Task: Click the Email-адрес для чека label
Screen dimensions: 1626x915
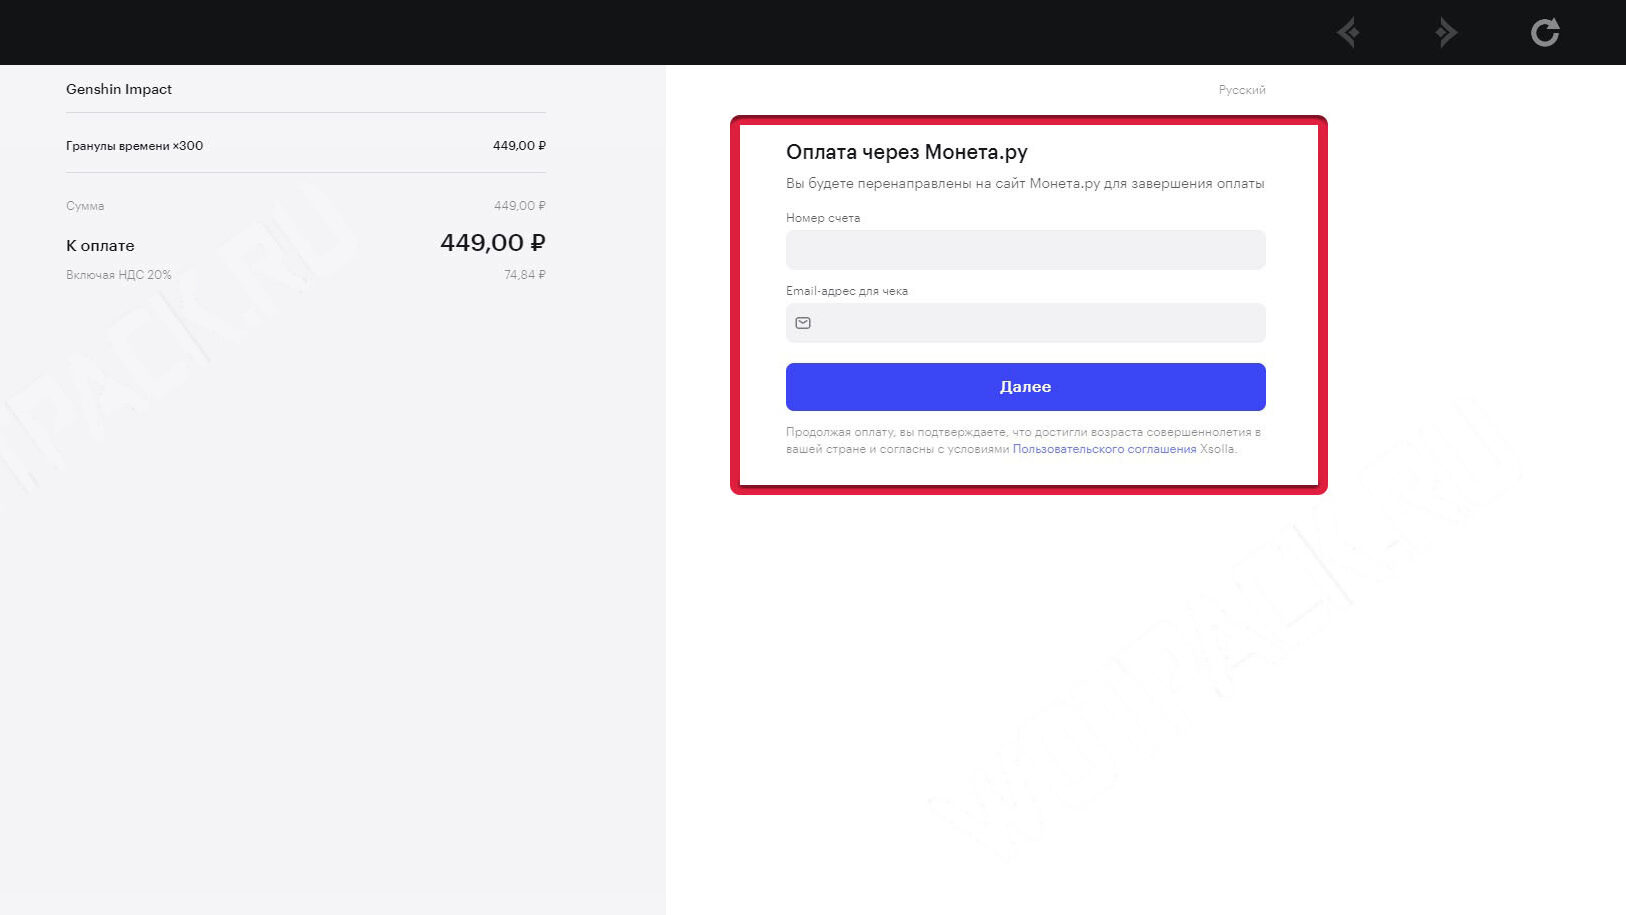Action: [846, 291]
